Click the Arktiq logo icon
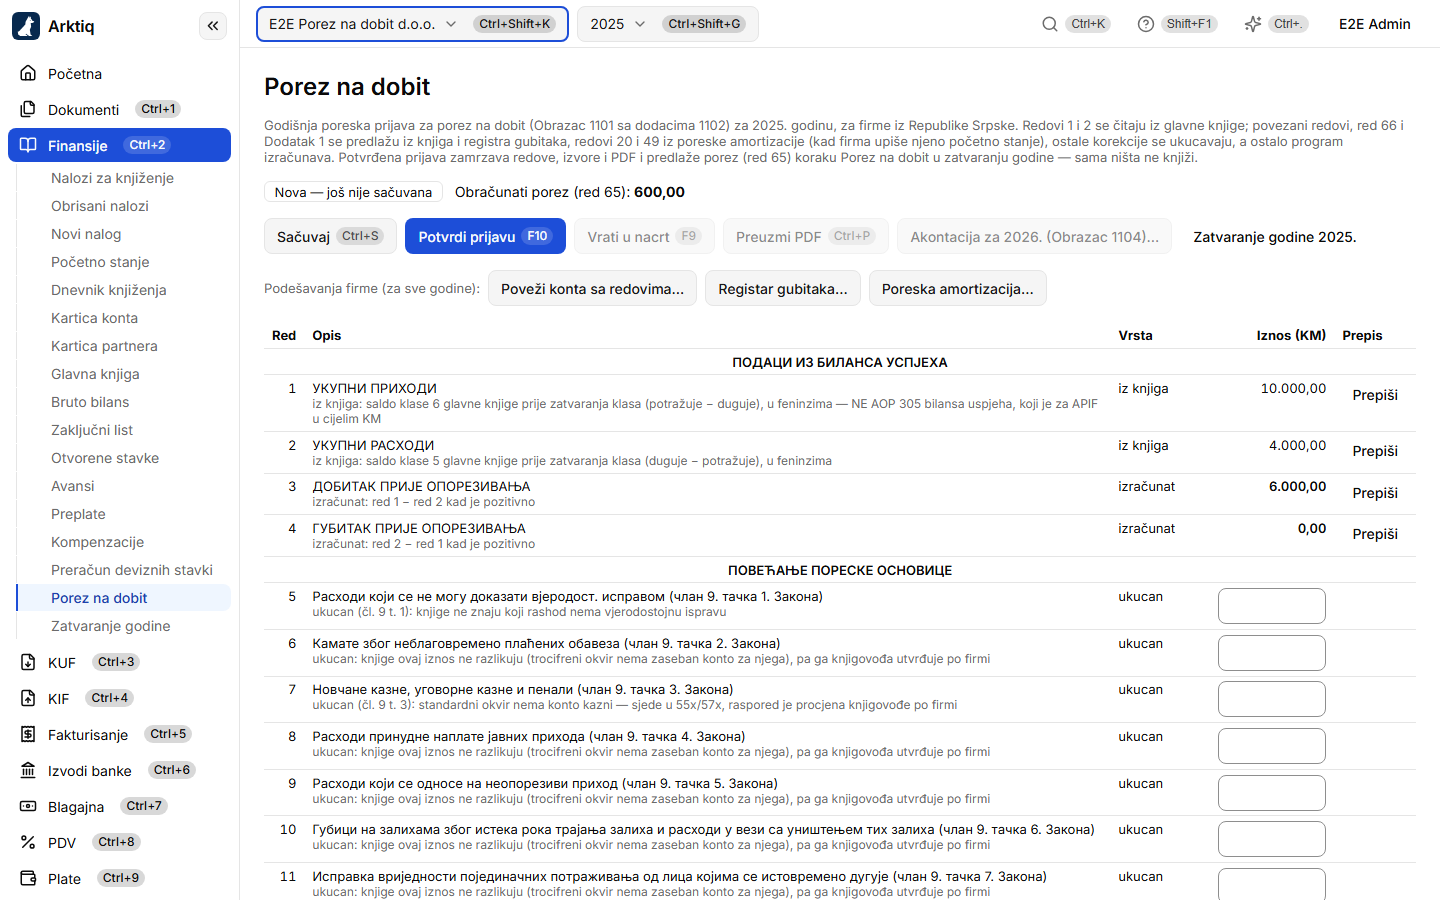 click(x=26, y=26)
